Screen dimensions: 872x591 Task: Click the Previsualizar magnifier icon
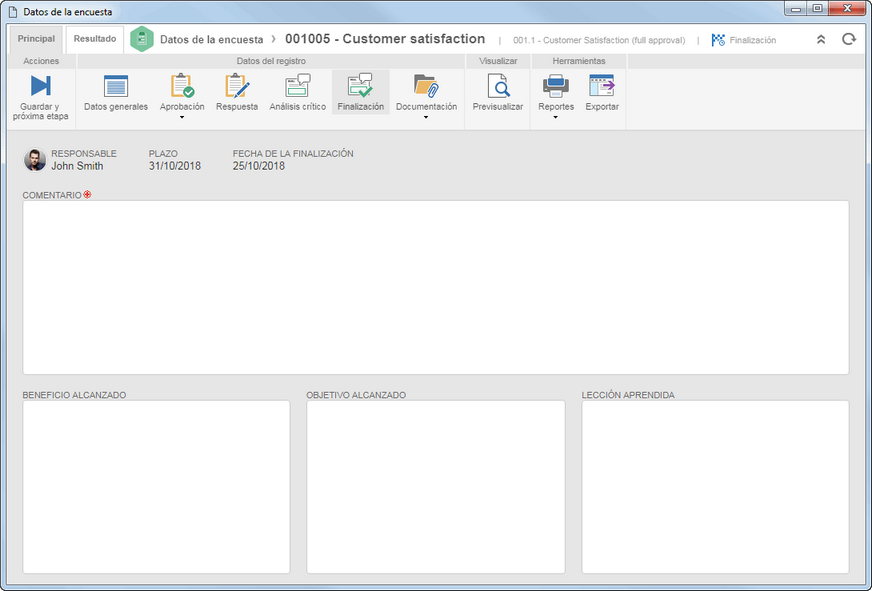pos(498,86)
